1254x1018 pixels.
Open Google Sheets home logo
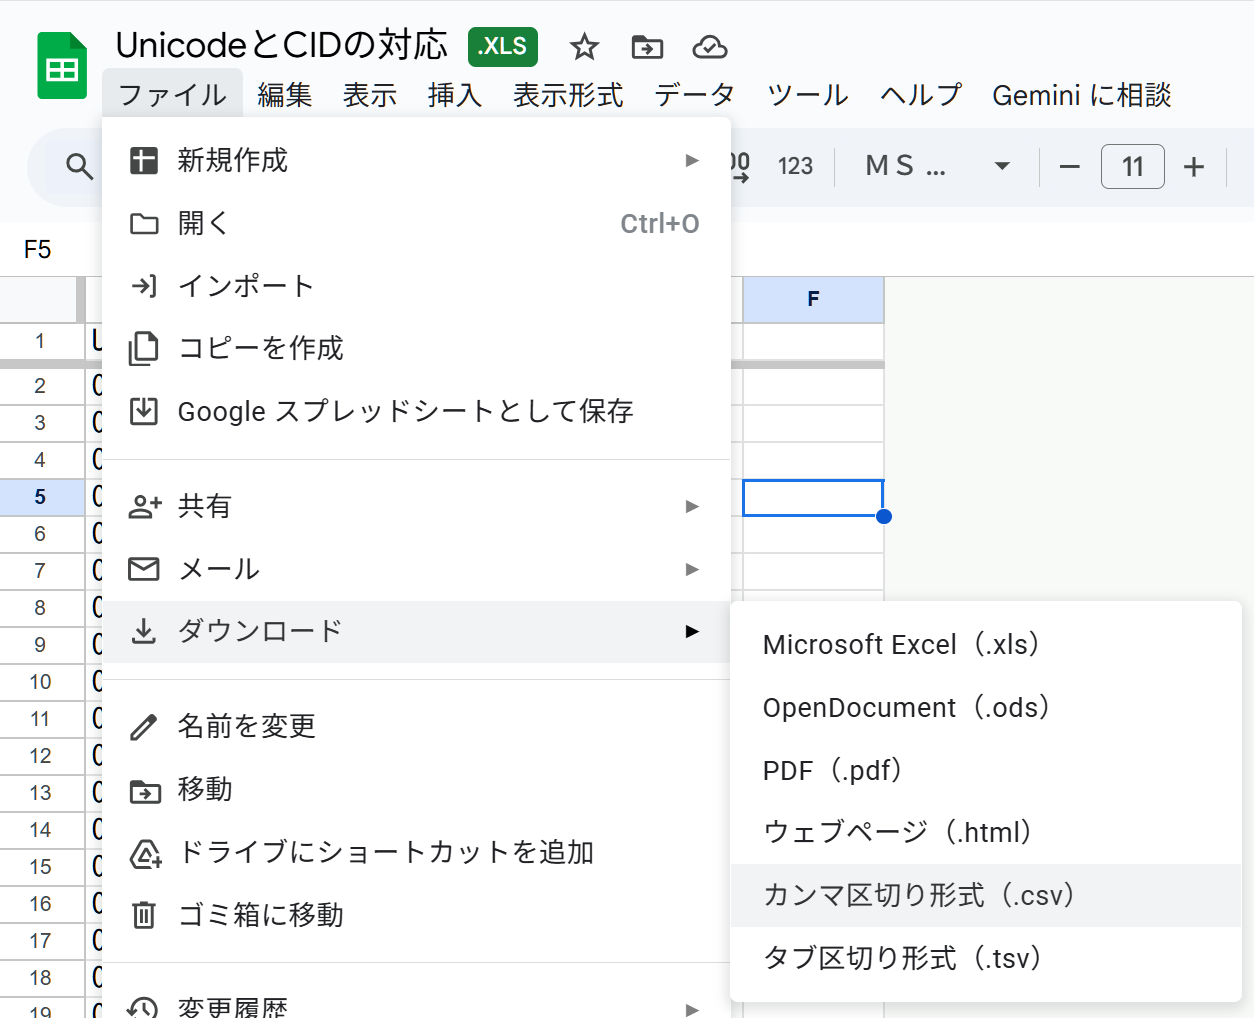click(62, 67)
